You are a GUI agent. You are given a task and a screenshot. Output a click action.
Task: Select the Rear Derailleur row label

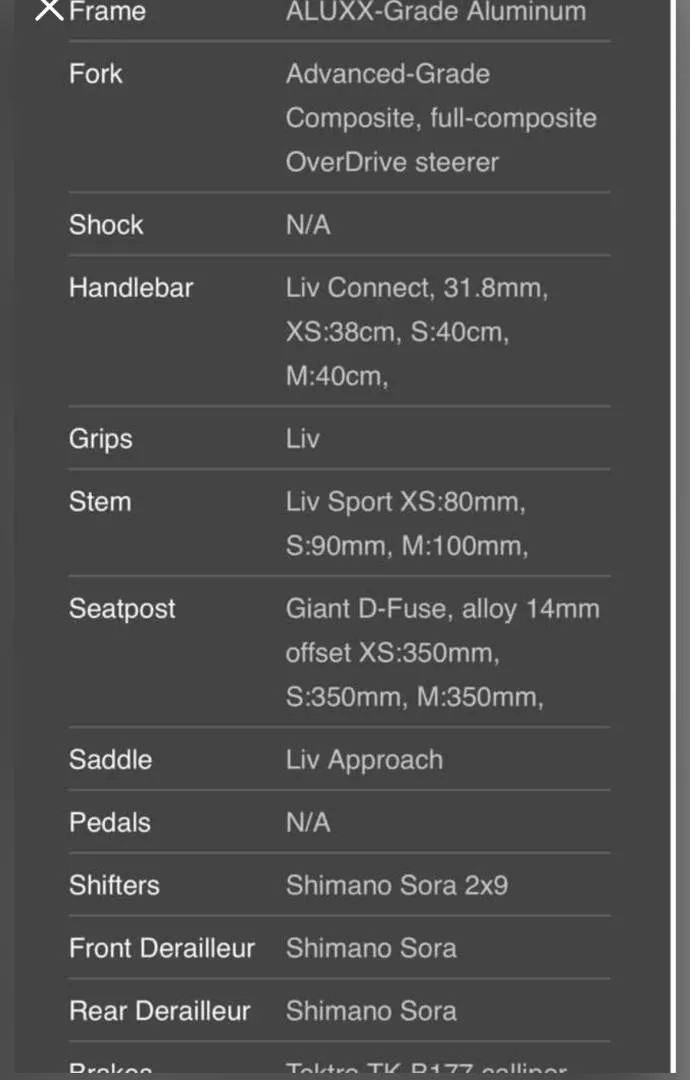coord(159,1012)
